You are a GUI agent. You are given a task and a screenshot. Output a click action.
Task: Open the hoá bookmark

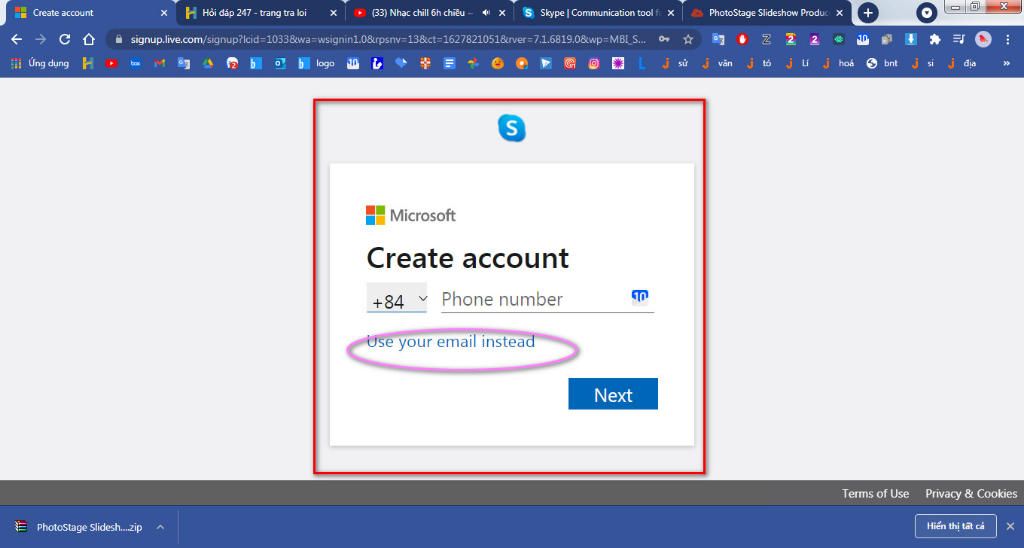[x=838, y=63]
